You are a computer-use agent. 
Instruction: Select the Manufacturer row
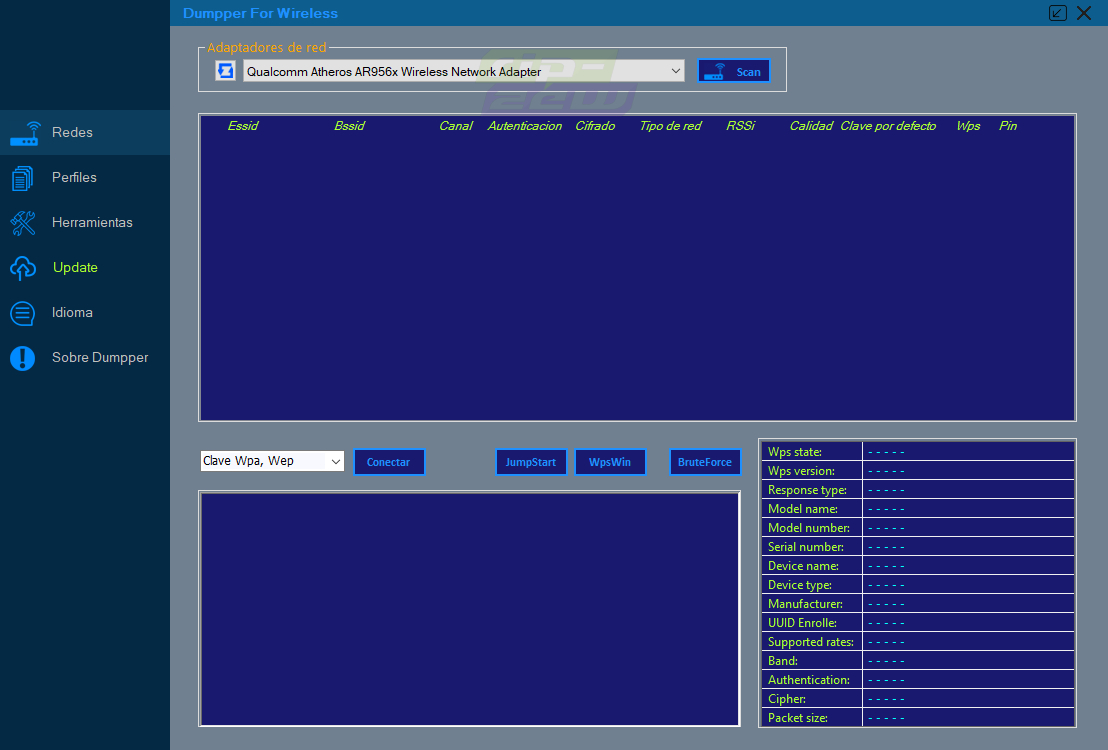pos(917,604)
